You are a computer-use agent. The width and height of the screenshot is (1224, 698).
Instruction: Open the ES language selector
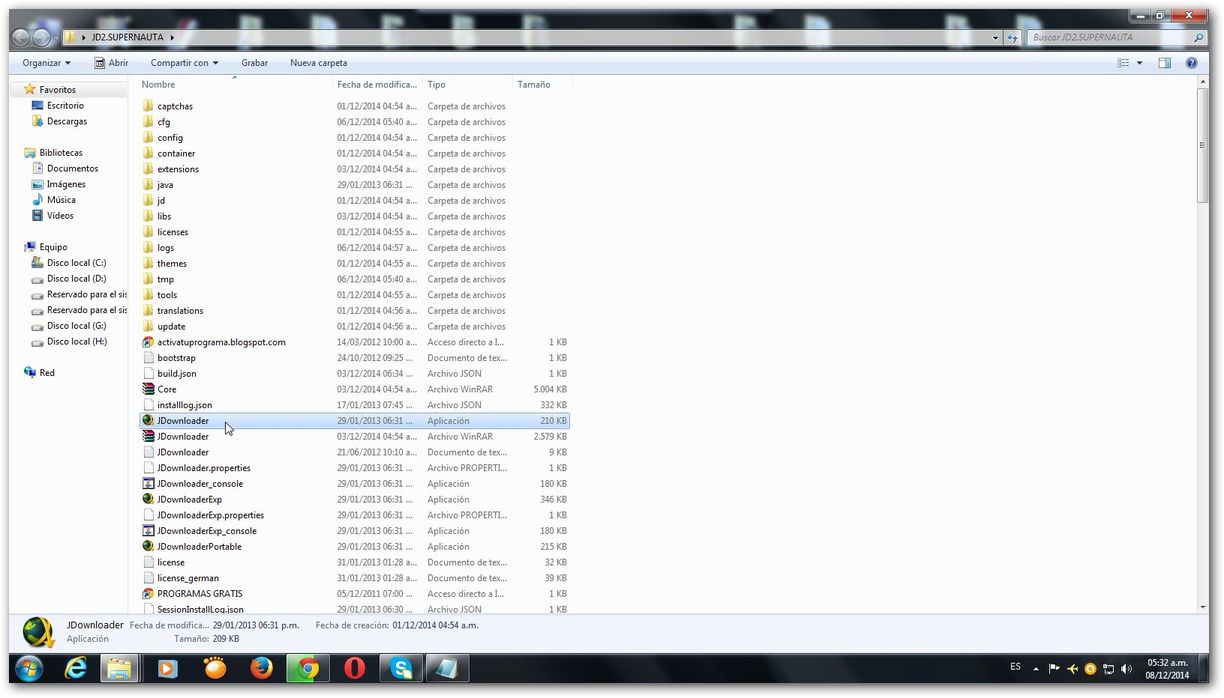click(1016, 667)
